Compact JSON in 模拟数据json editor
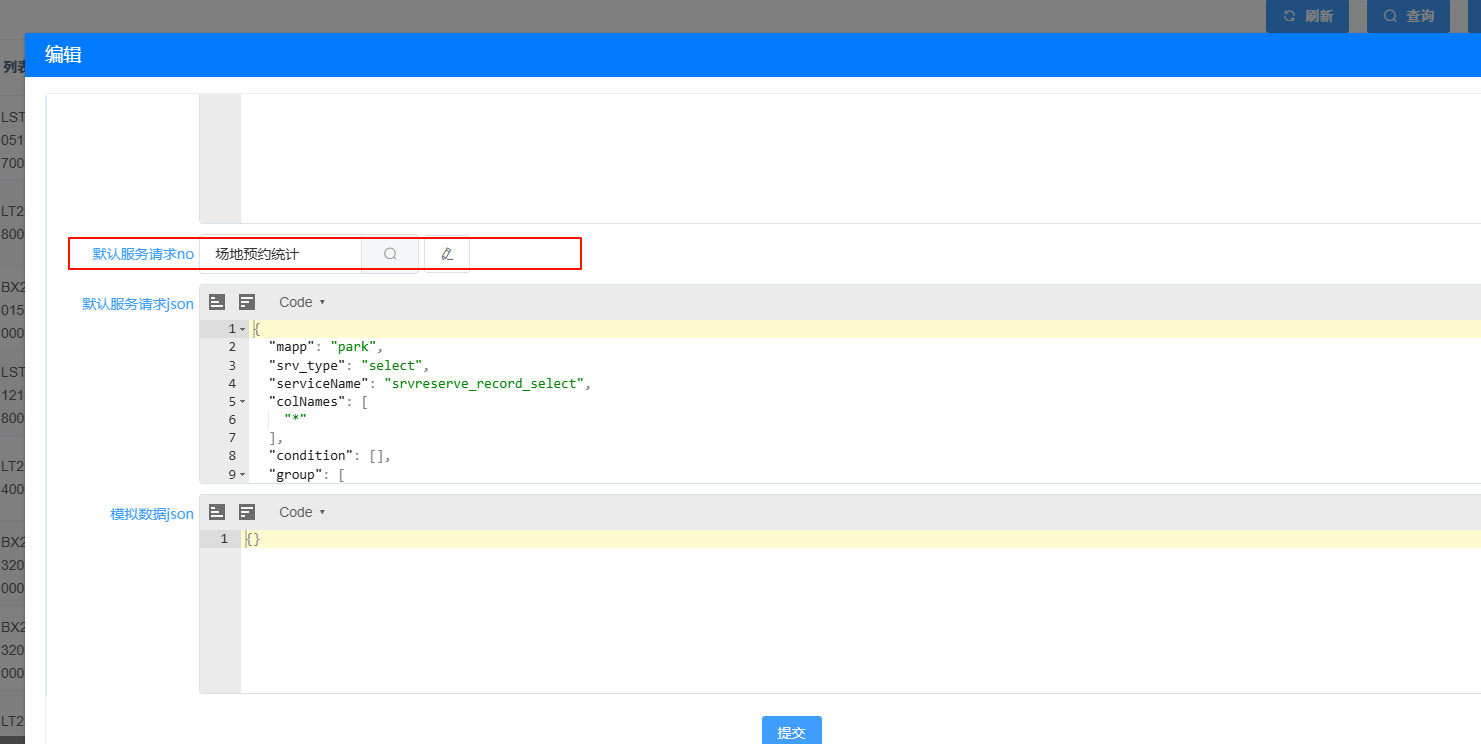This screenshot has width=1481, height=744. (x=247, y=512)
